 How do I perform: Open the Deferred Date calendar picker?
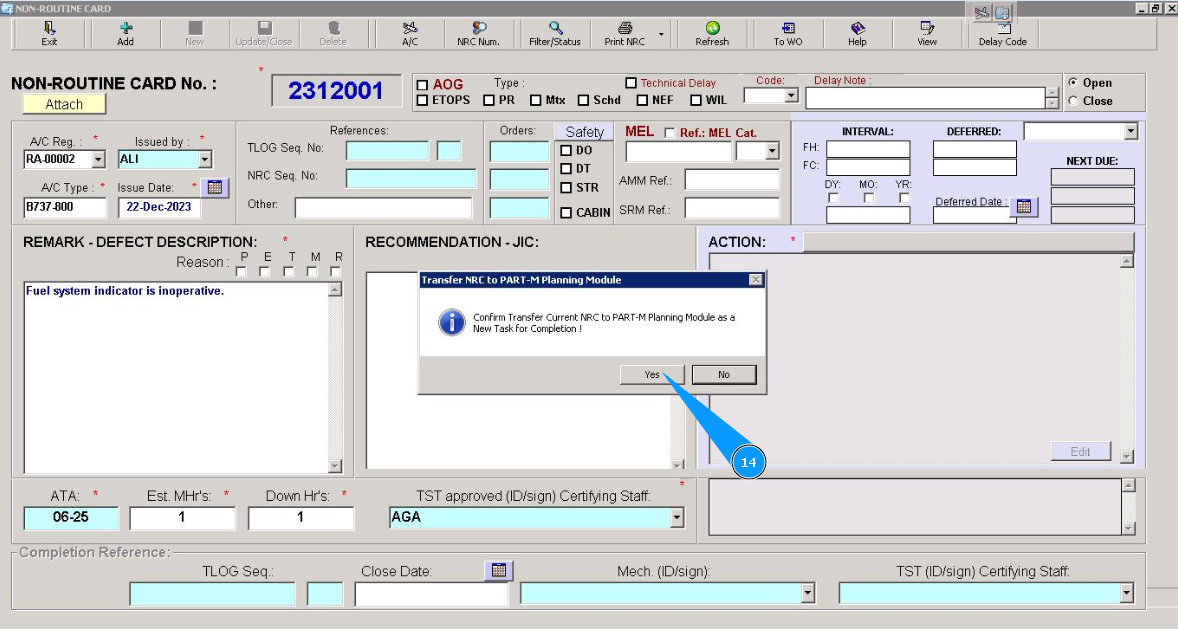[x=1024, y=206]
